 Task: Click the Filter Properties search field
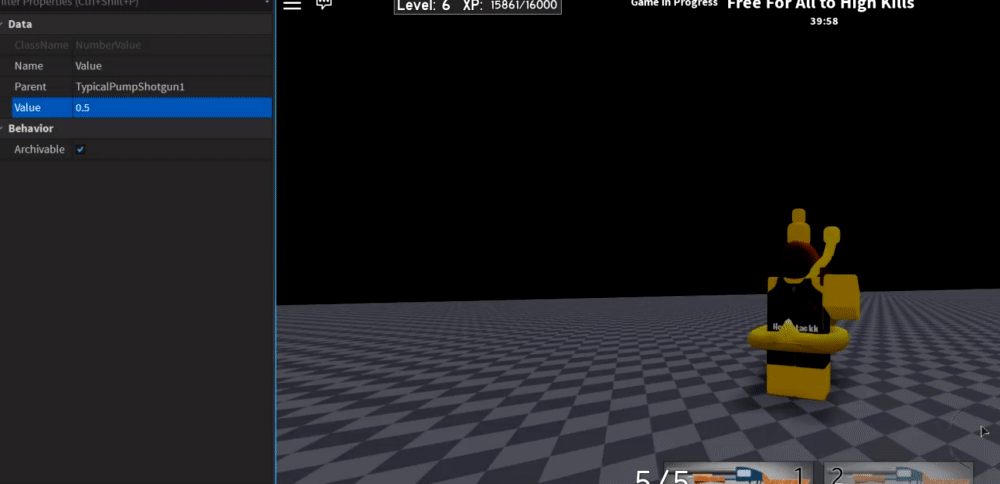136,3
